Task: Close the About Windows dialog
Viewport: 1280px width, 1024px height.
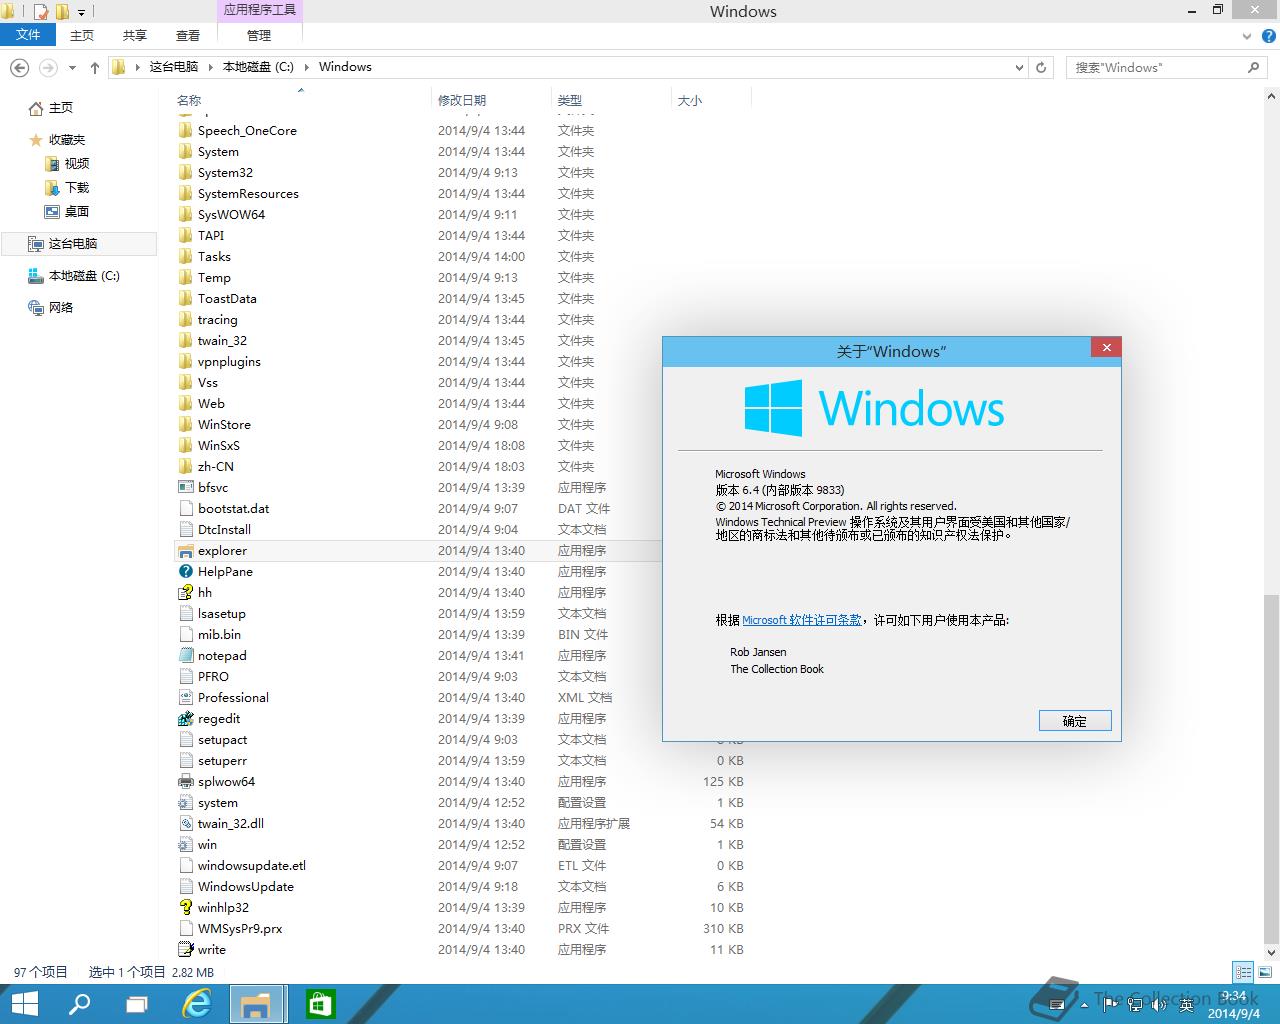Action: [1106, 347]
